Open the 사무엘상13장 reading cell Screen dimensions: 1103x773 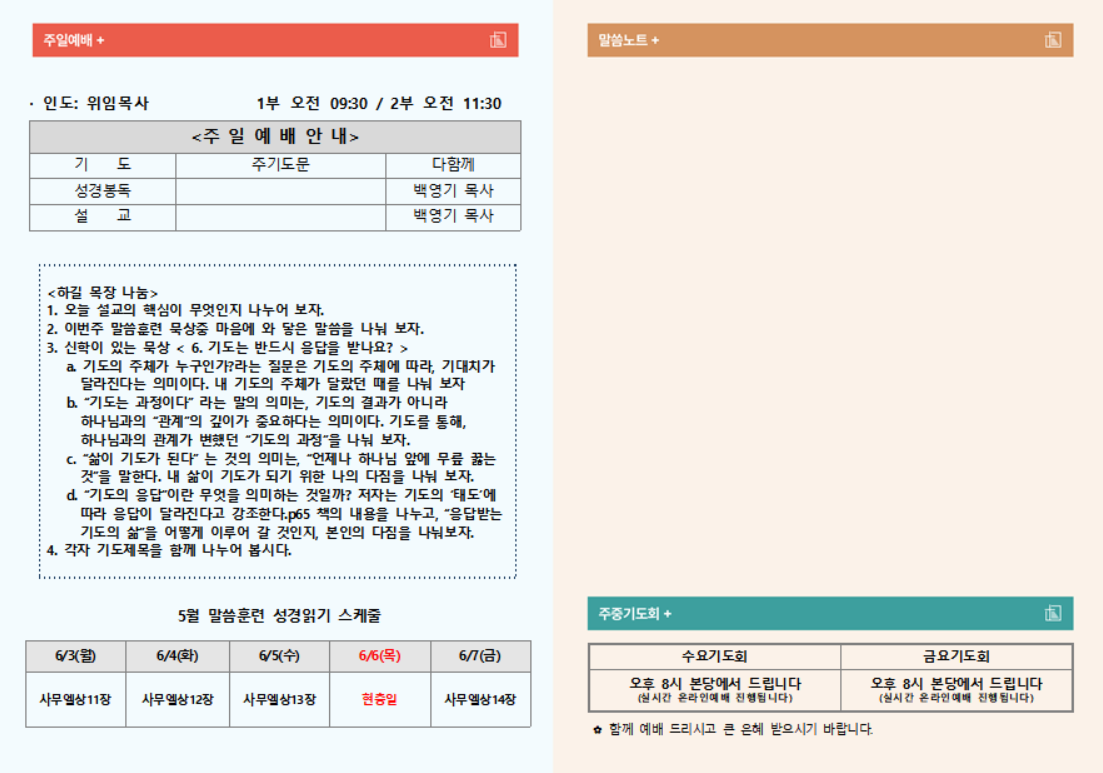pyautogui.click(x=279, y=699)
